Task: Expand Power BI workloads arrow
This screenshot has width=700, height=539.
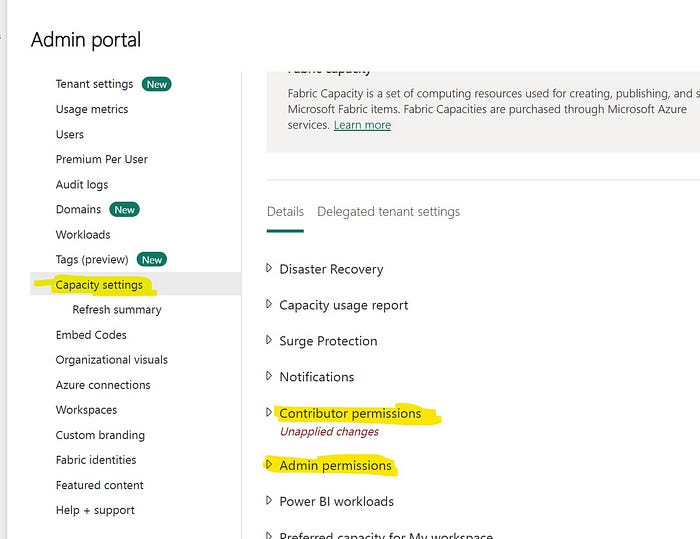Action: (x=269, y=500)
